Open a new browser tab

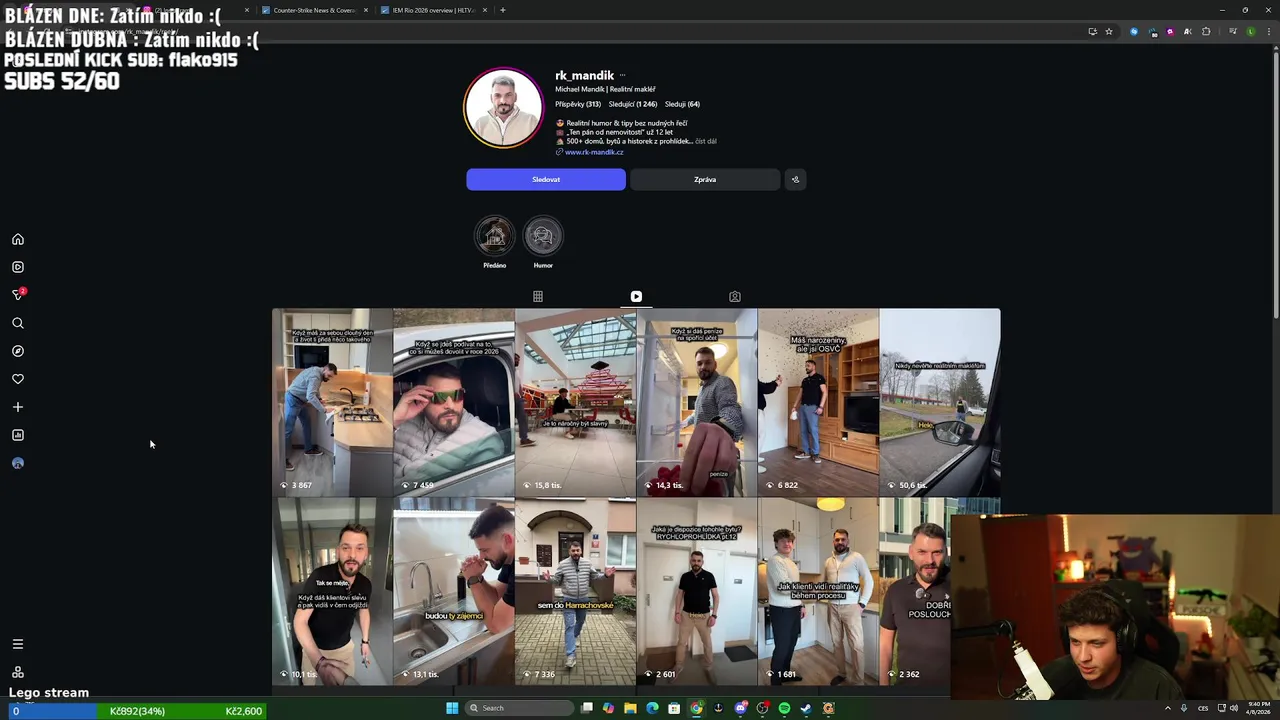coord(503,10)
